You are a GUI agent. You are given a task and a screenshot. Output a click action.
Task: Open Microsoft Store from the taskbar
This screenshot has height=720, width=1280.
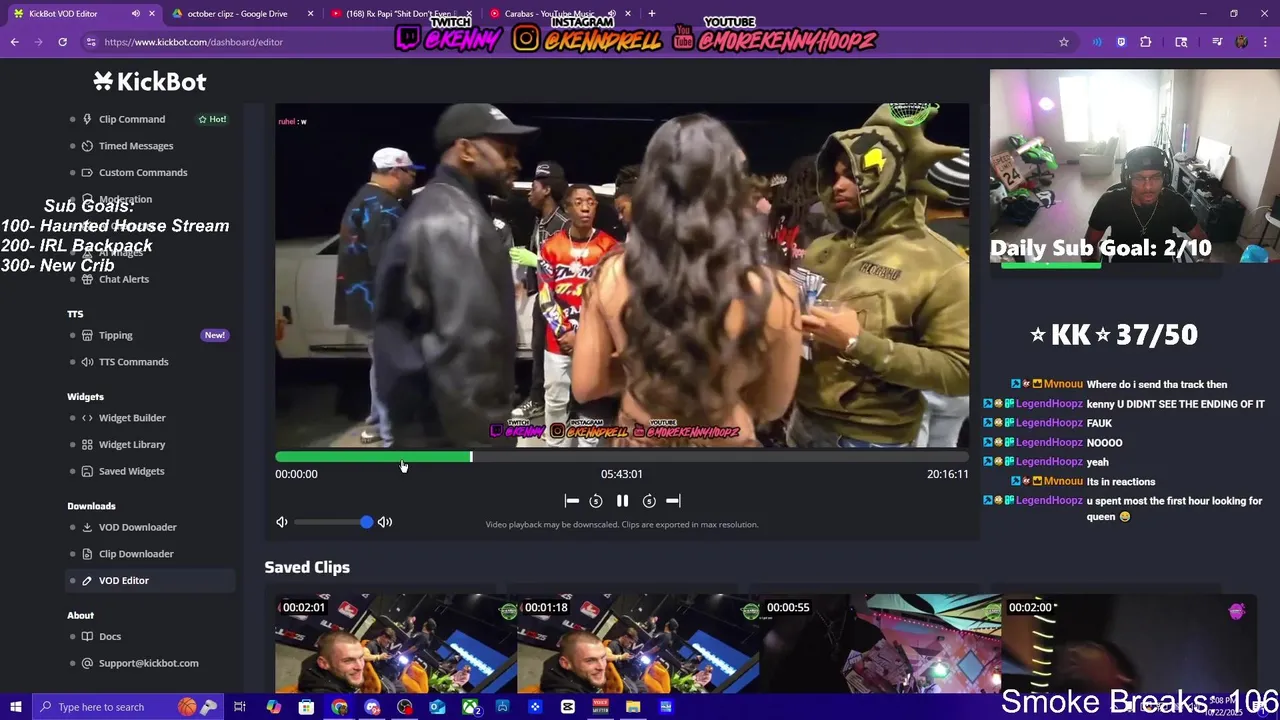tap(306, 707)
